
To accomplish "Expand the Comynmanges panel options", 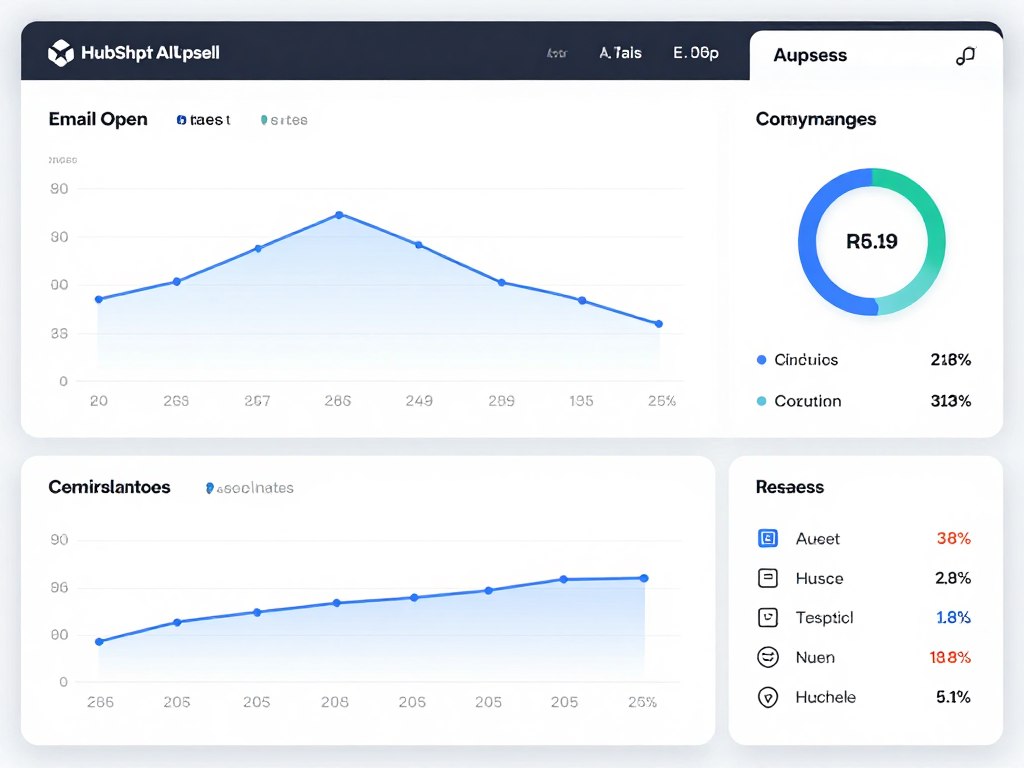I will pos(815,119).
